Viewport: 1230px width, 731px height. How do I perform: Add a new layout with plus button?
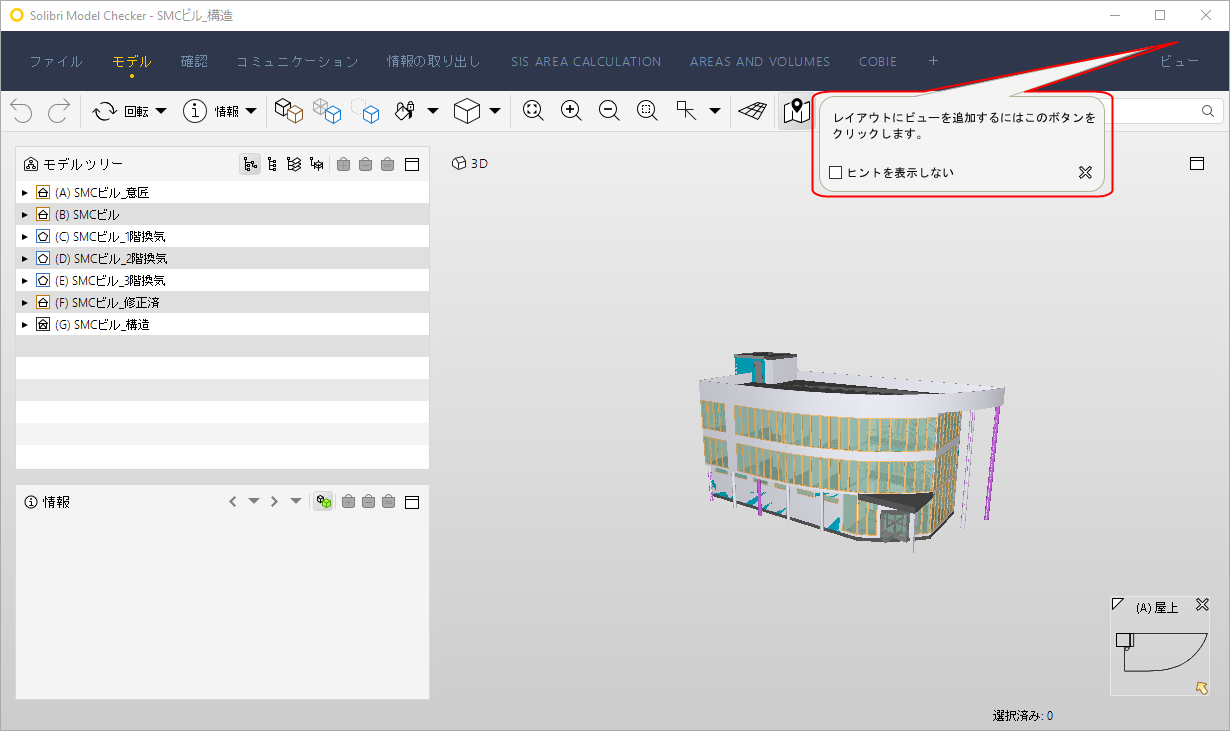[933, 61]
